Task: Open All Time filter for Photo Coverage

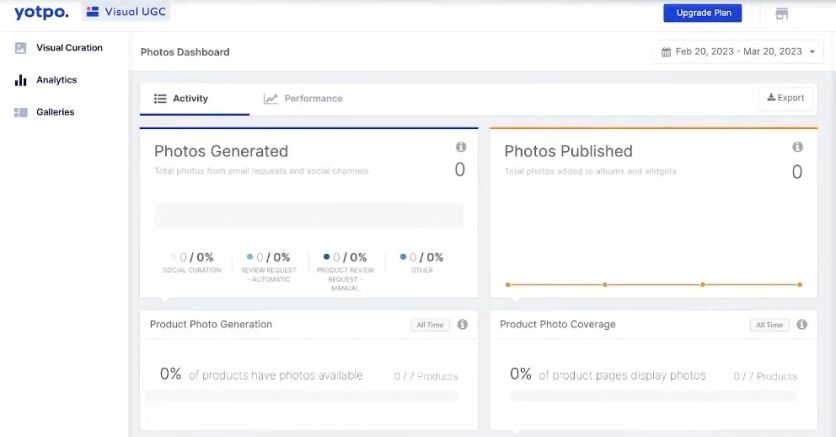Action: 770,325
